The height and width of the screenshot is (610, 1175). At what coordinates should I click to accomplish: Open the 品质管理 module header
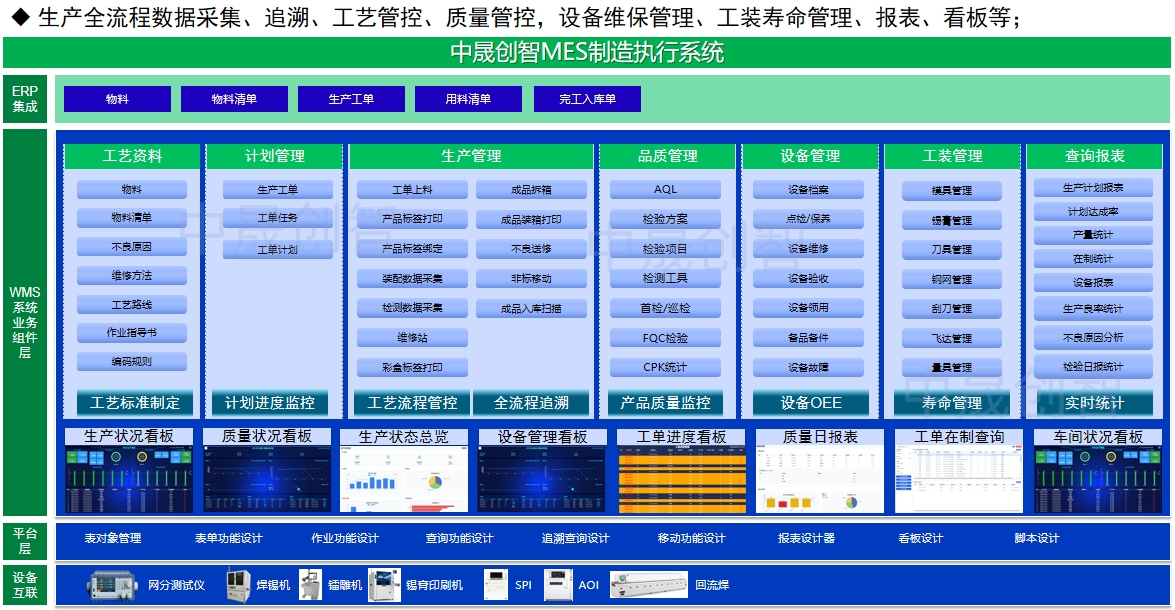pos(667,156)
